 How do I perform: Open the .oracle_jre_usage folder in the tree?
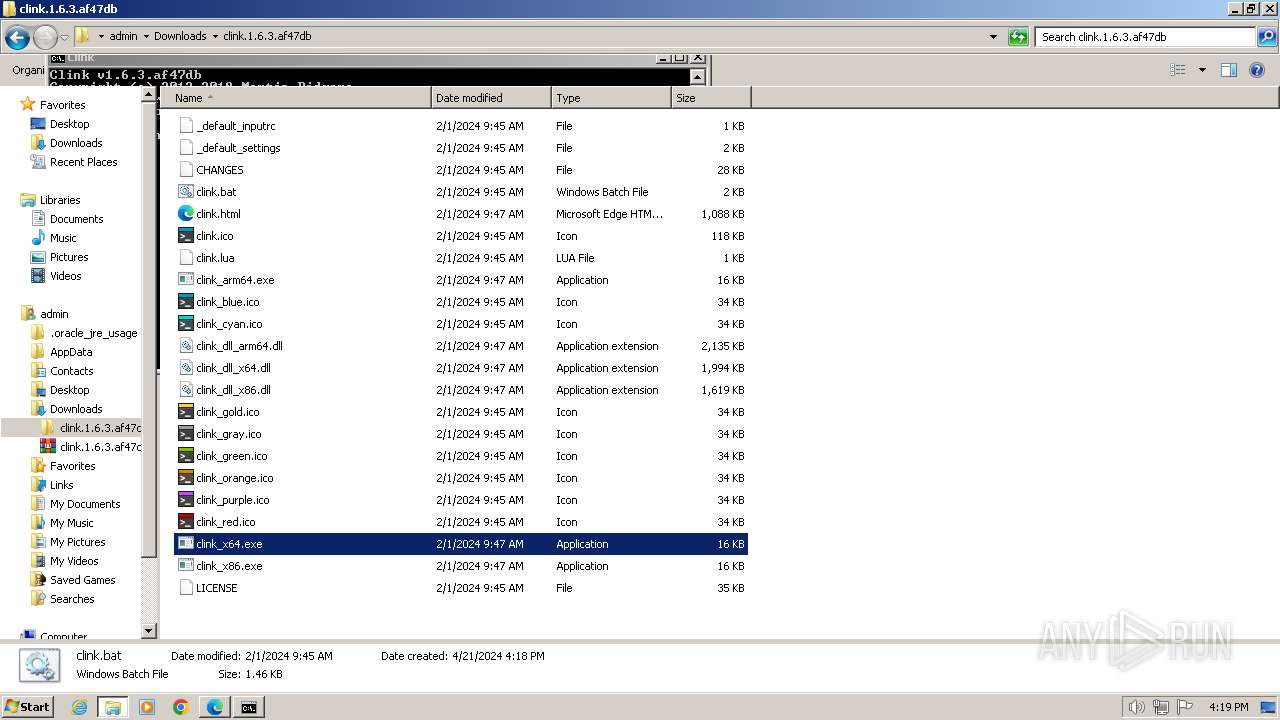click(93, 333)
